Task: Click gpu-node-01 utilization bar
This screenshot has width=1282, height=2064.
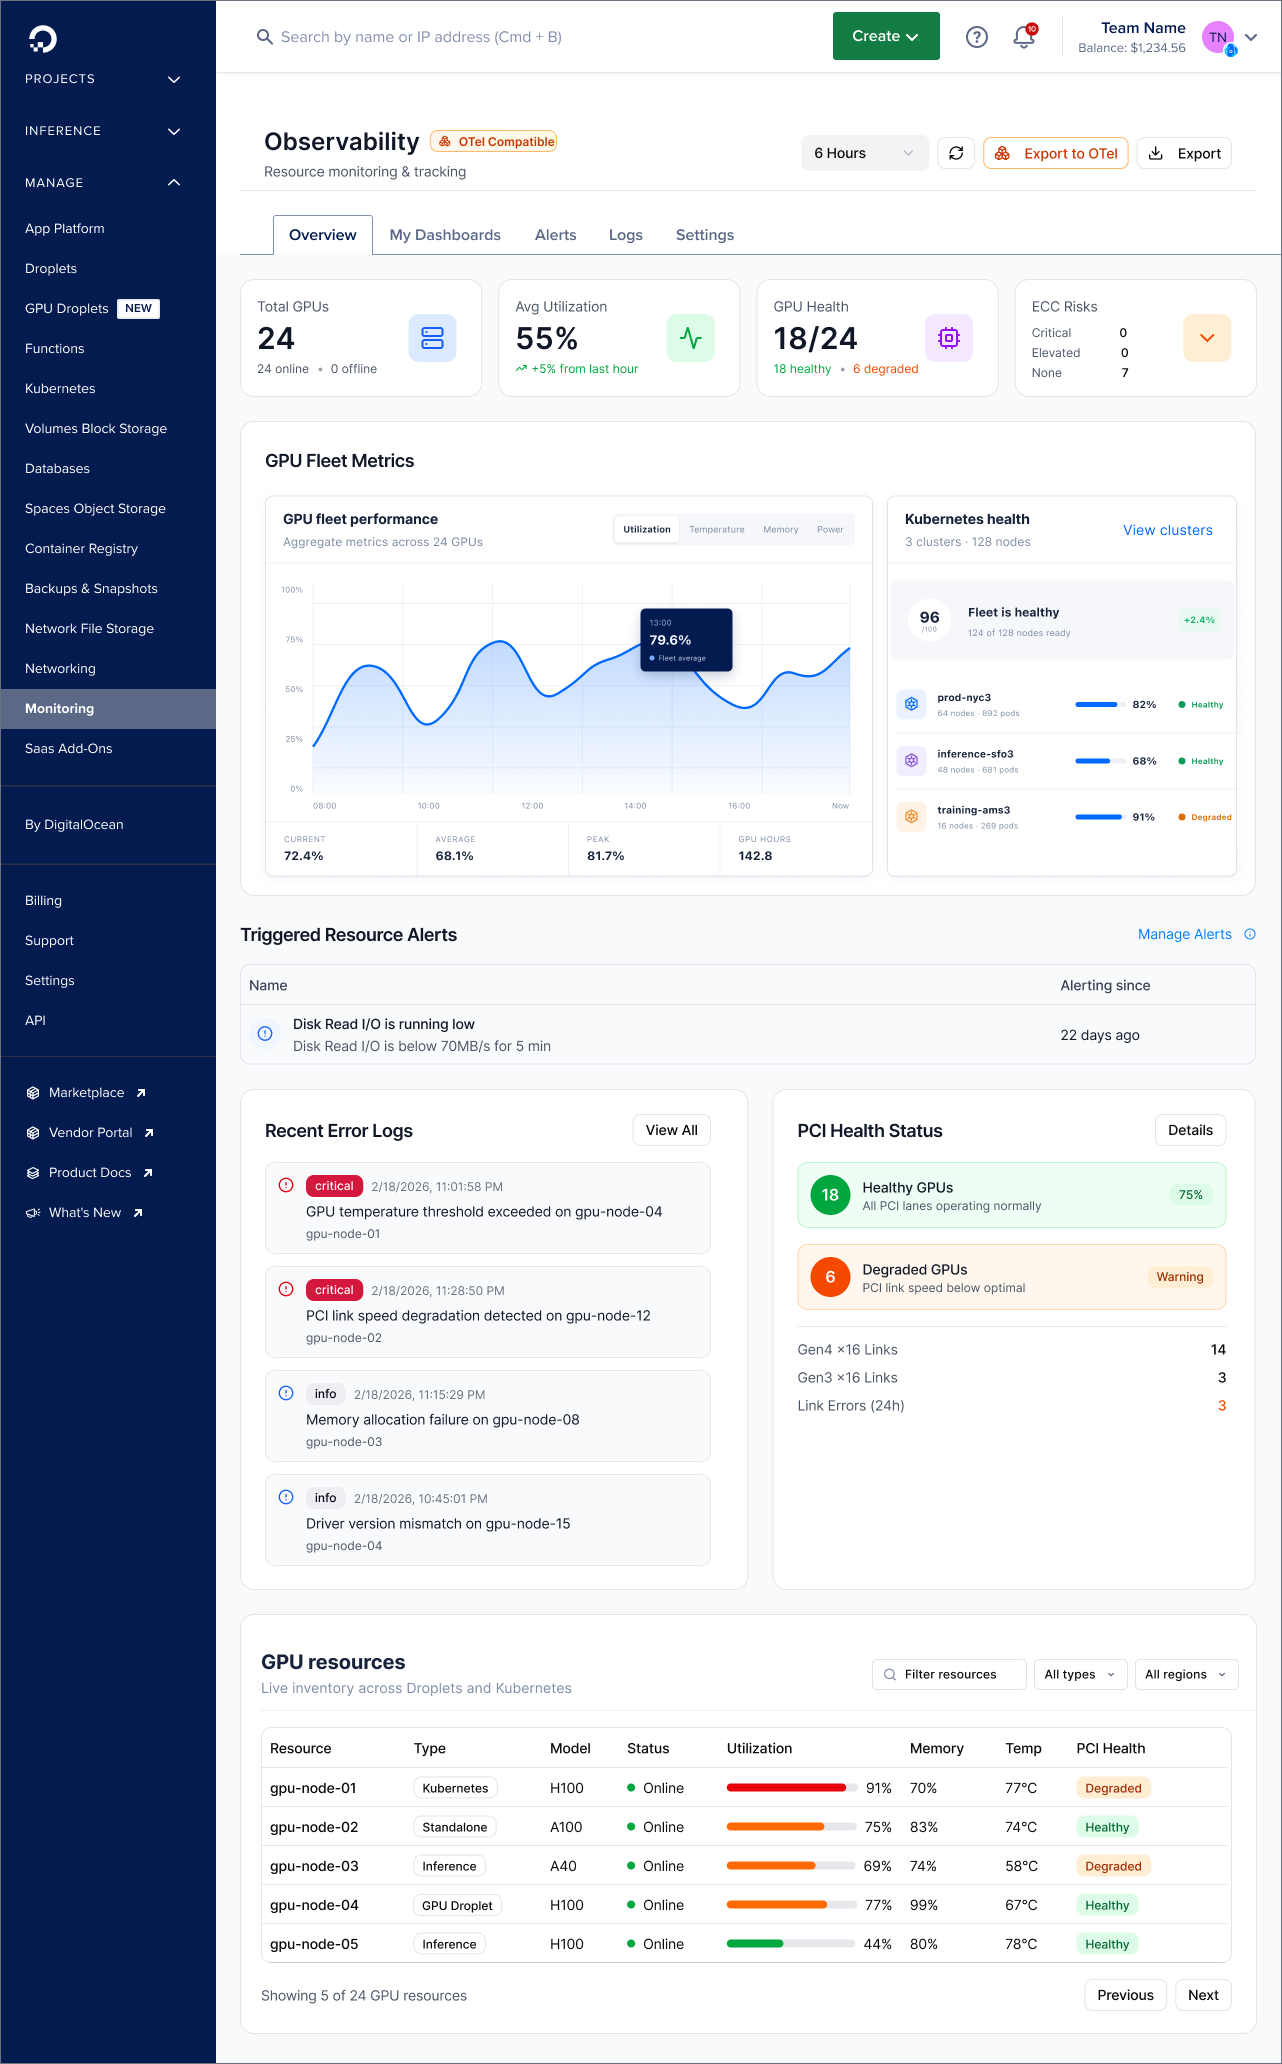Action: click(x=792, y=1788)
